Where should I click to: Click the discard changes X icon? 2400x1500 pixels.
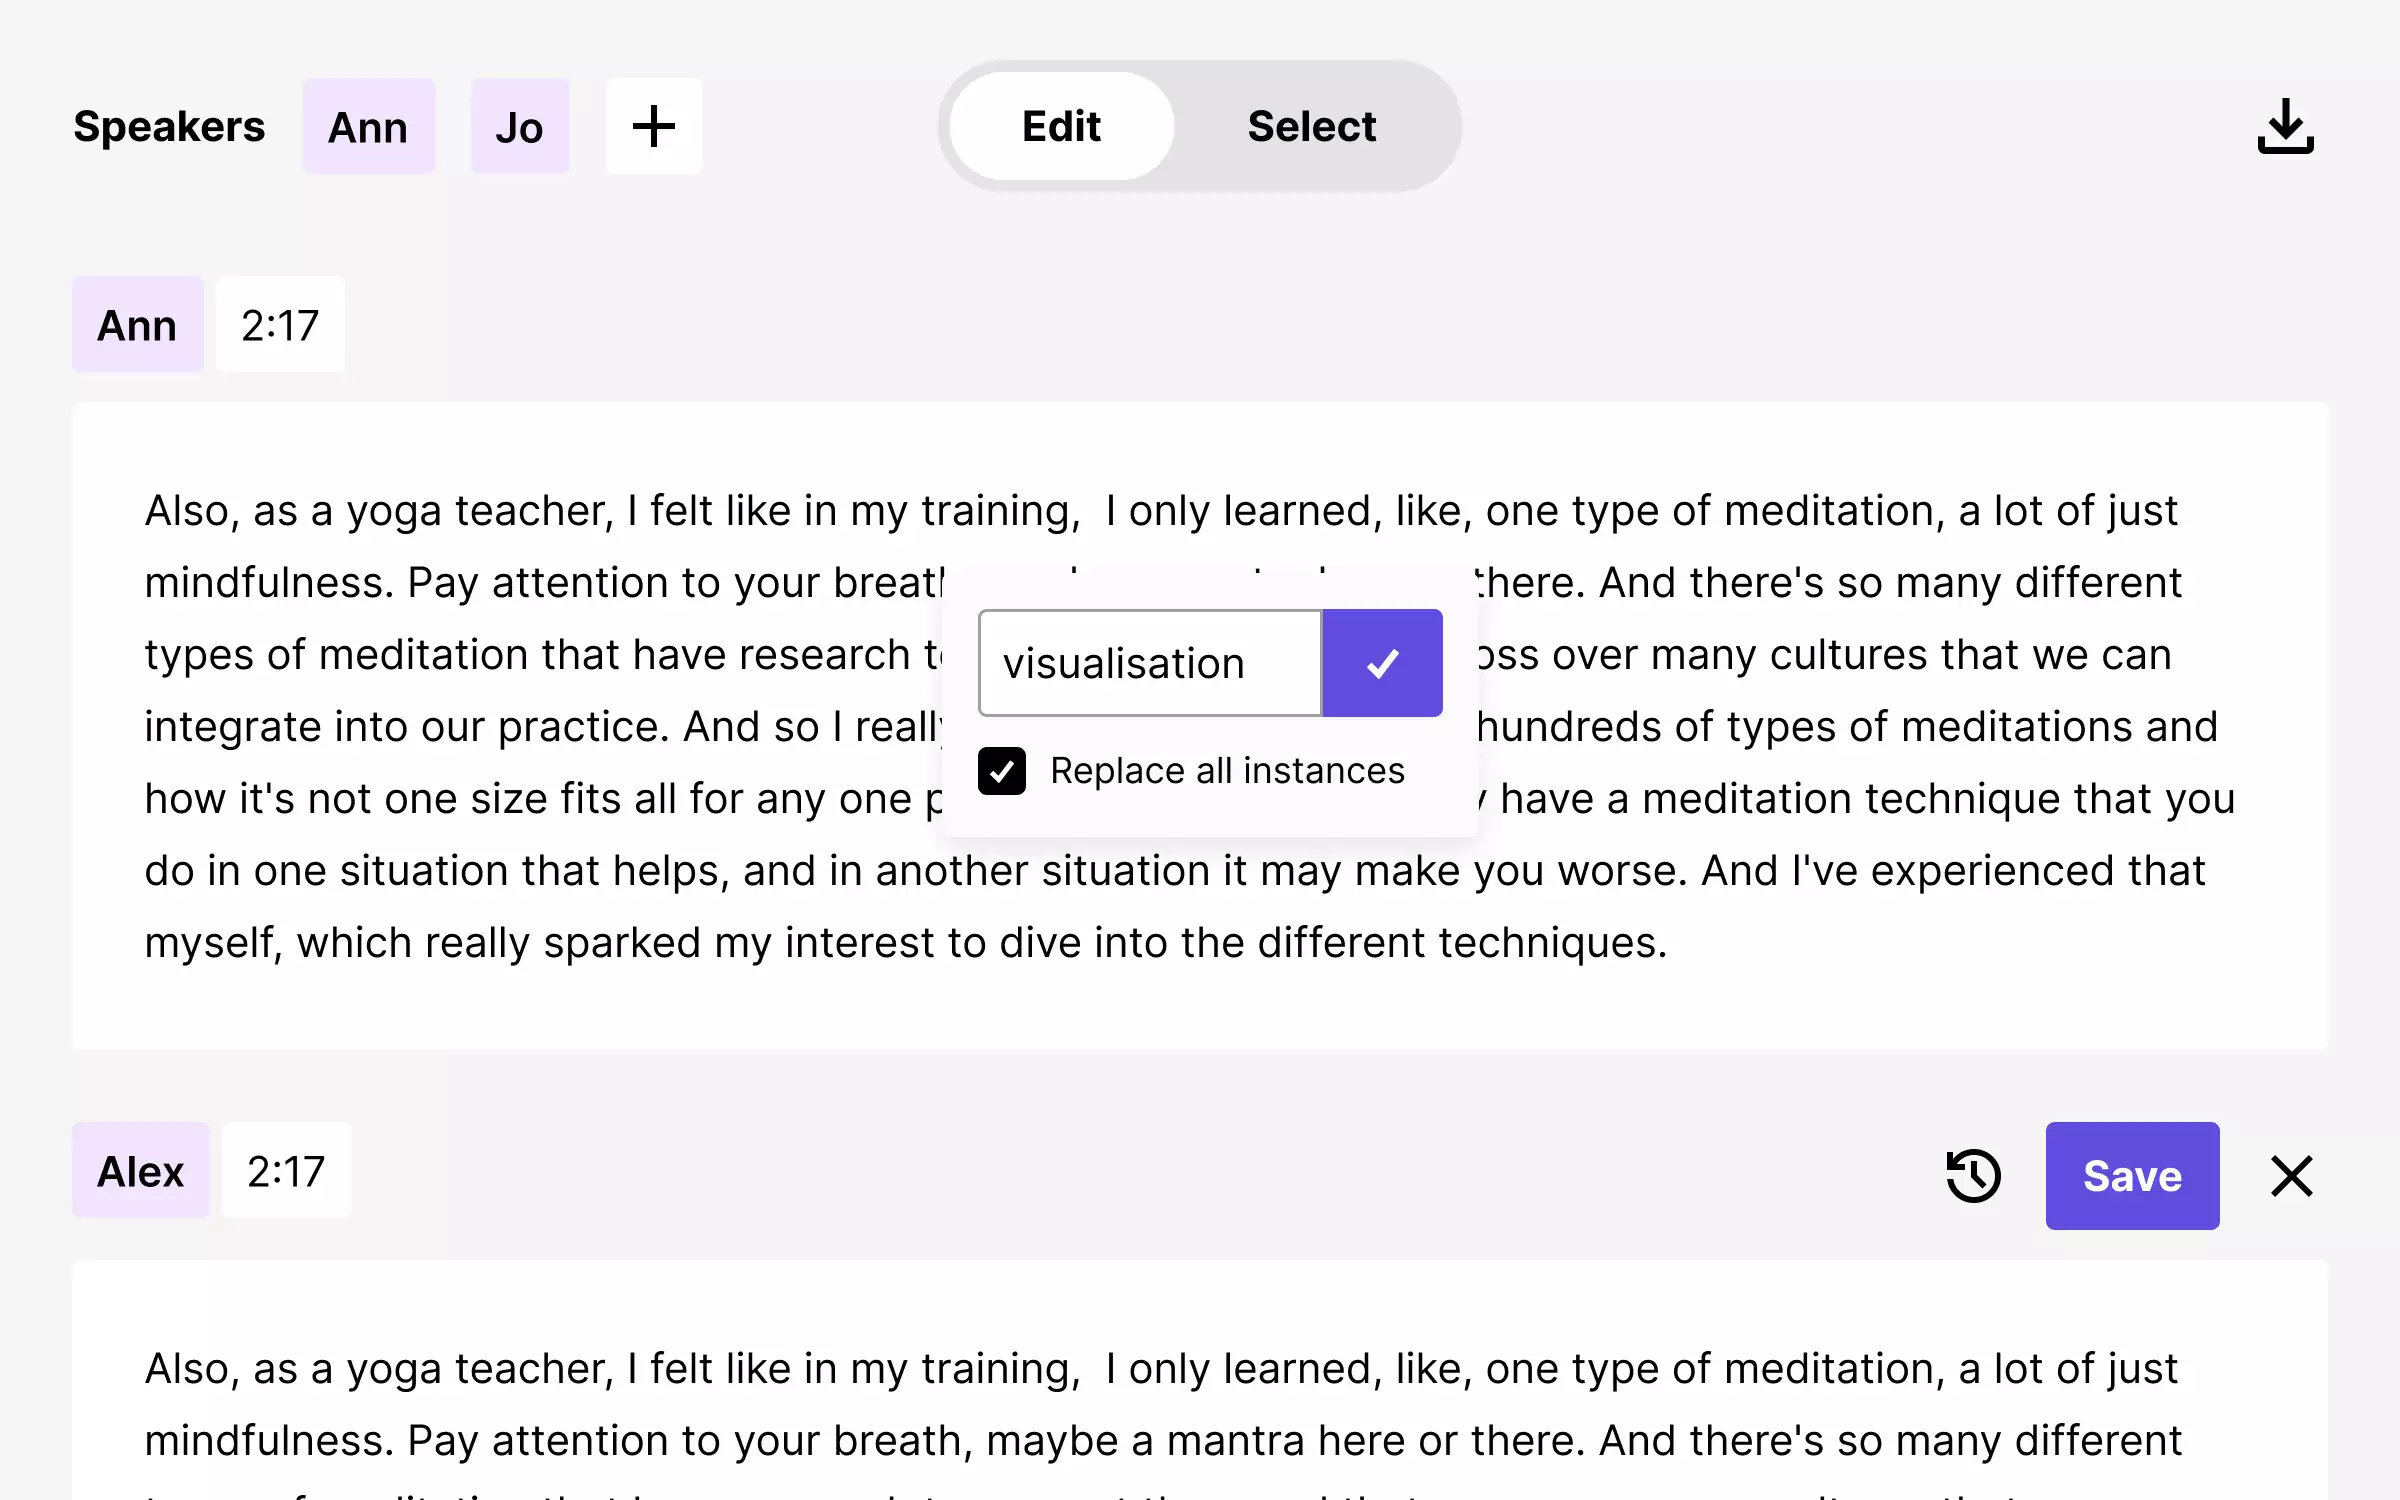(x=2293, y=1175)
